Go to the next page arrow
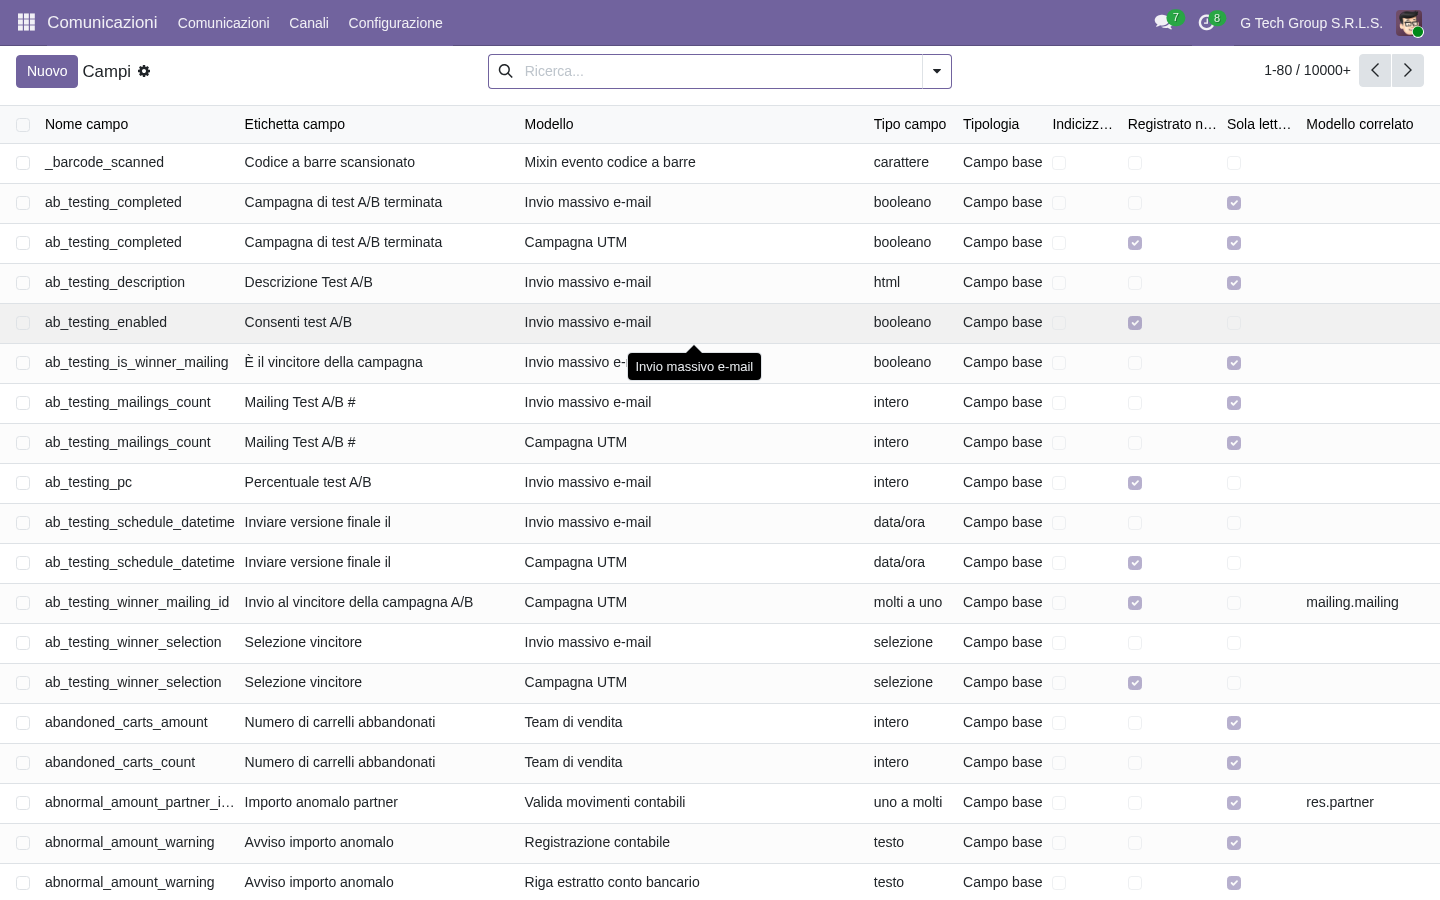This screenshot has height=900, width=1440. point(1407,70)
